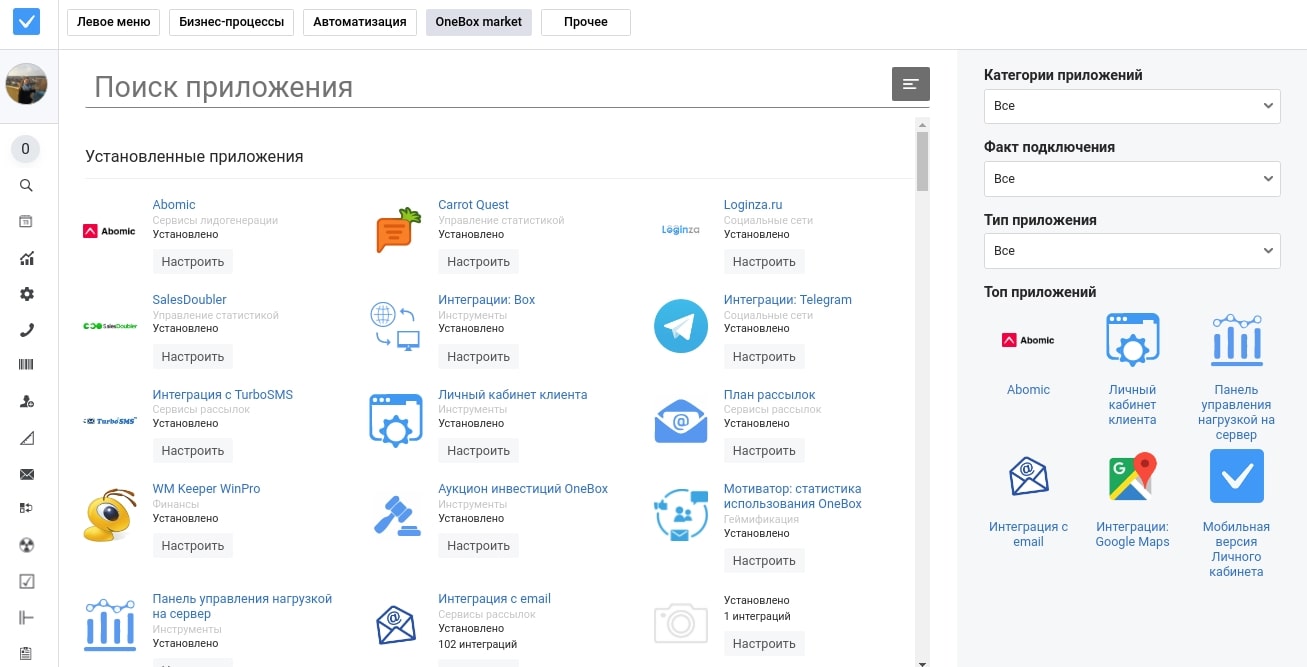Toggle the list view button beside search
1307x667 pixels.
[910, 84]
